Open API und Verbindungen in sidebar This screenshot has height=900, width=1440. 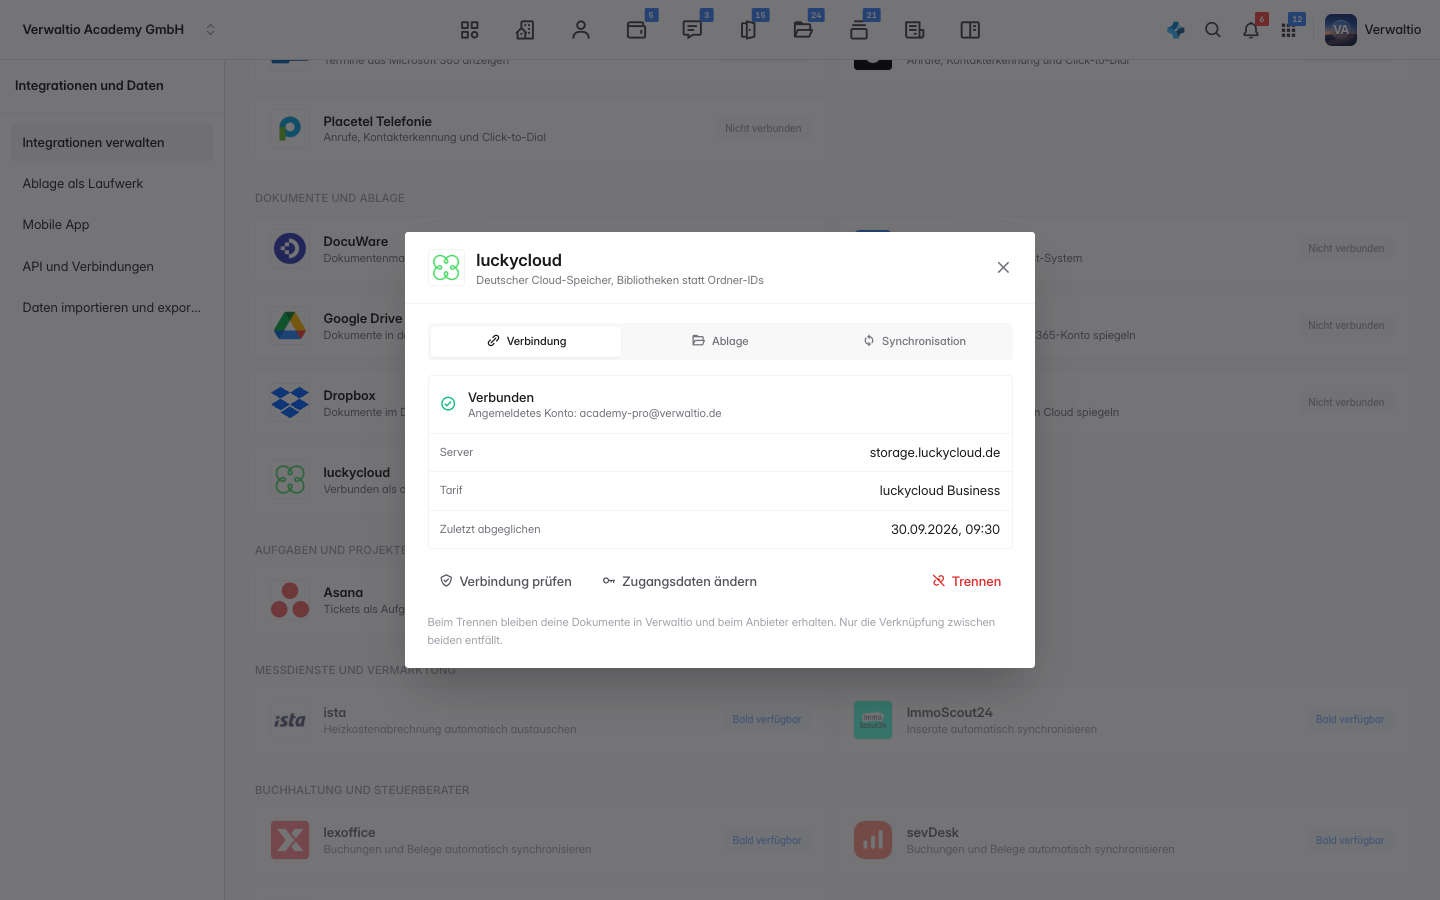coord(112,266)
